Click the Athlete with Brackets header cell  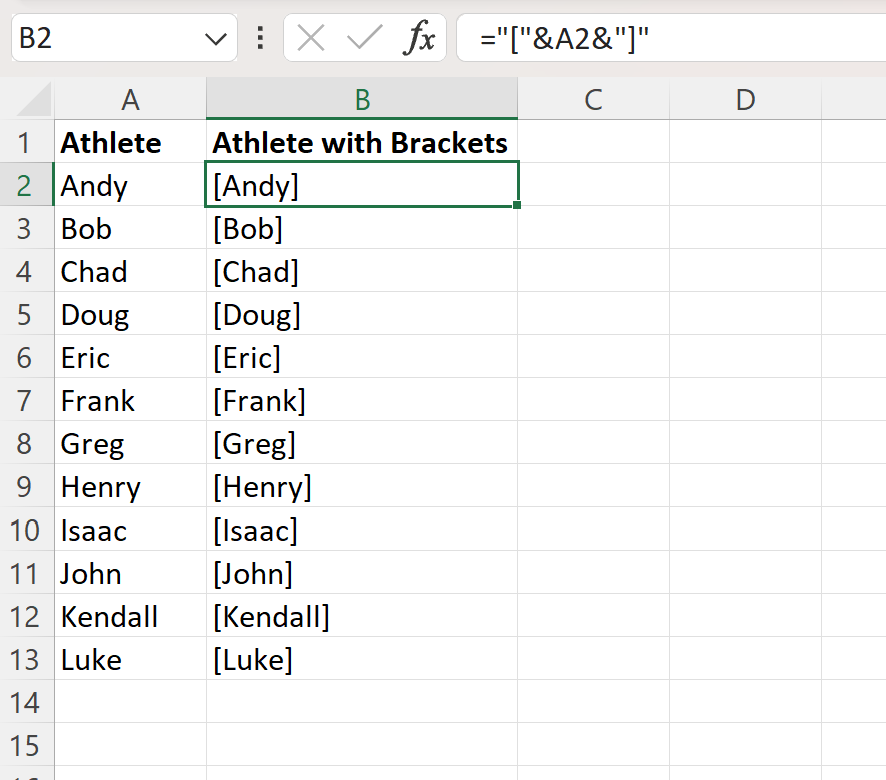pyautogui.click(x=360, y=142)
